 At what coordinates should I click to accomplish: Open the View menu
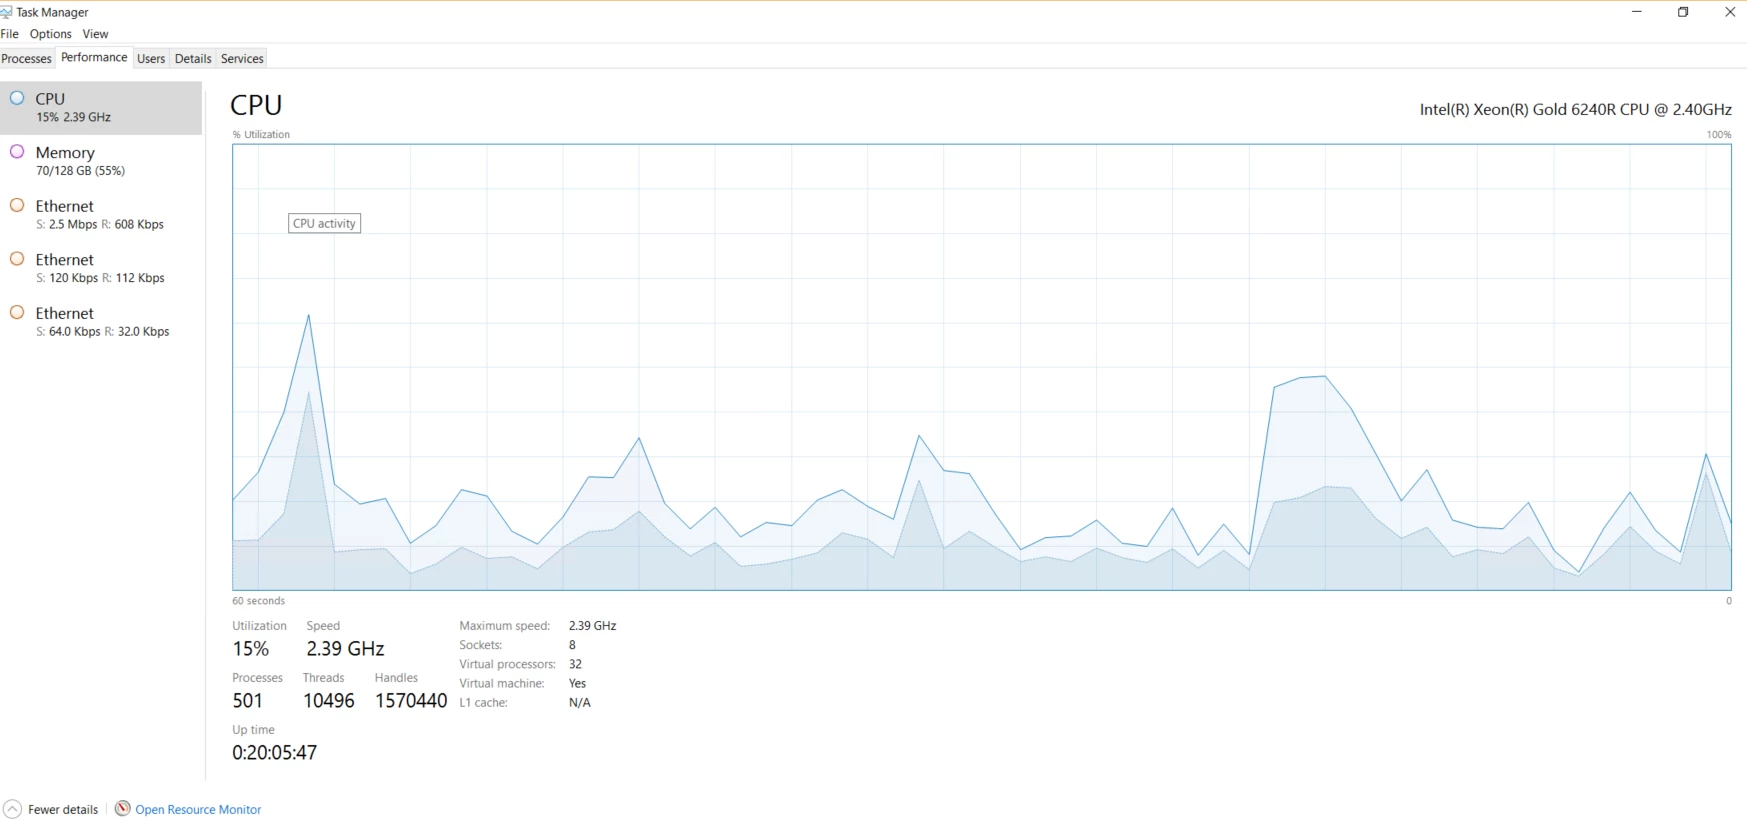coord(95,34)
